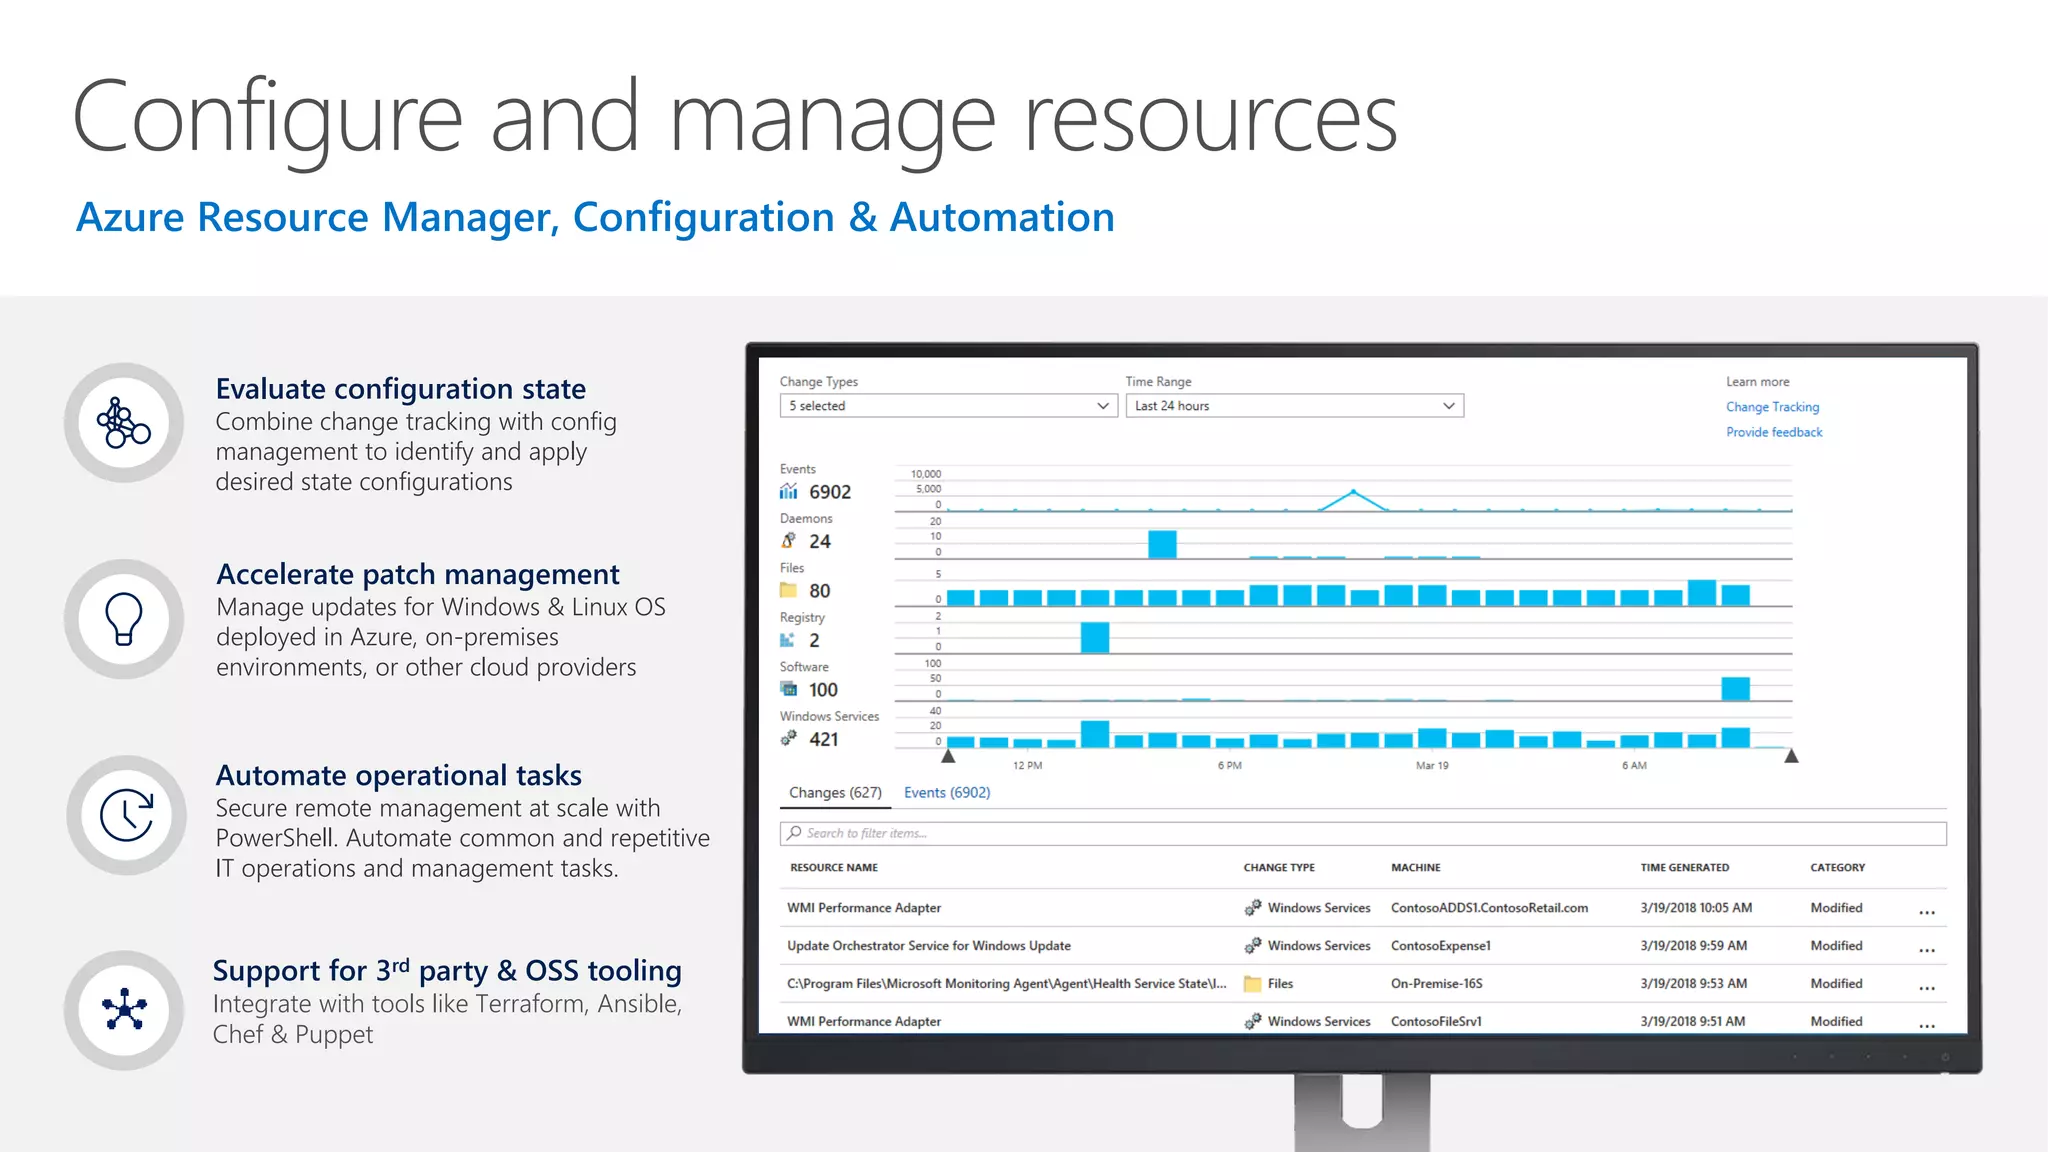Click the Search to filter items field
2048x1152 pixels.
[1363, 833]
